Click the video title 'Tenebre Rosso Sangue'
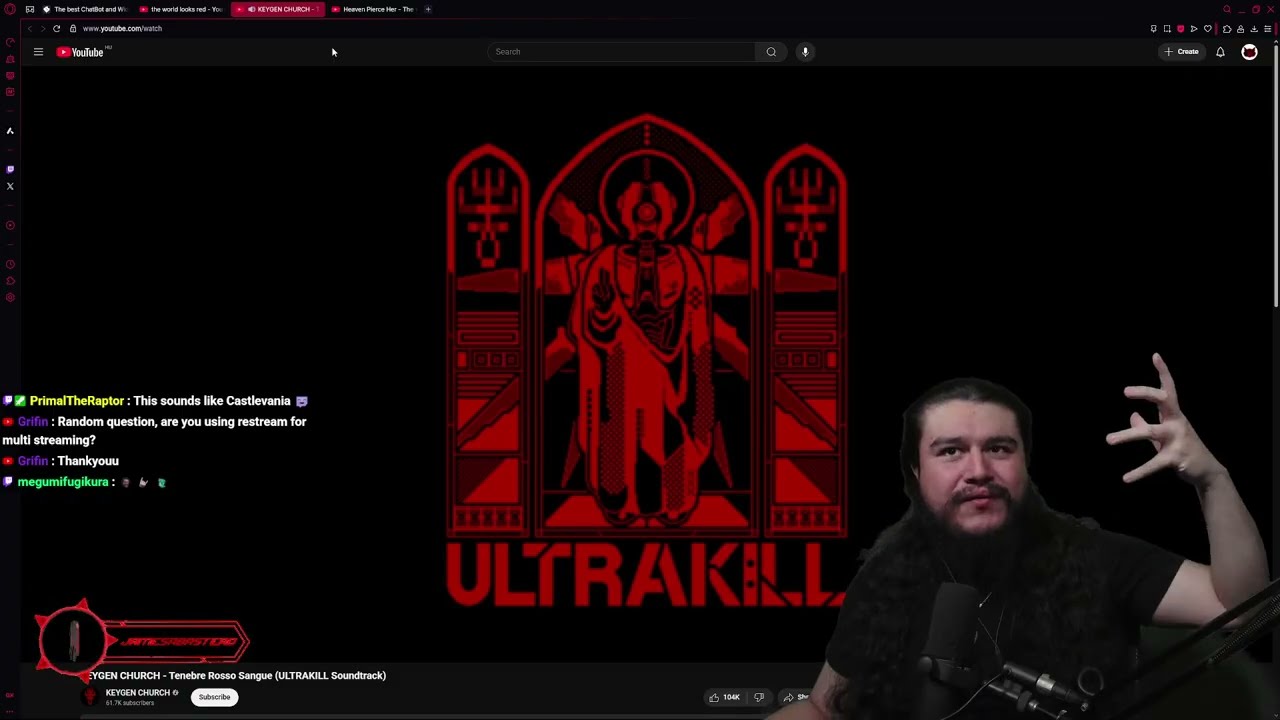Viewport: 1280px width, 720px height. coord(237,676)
